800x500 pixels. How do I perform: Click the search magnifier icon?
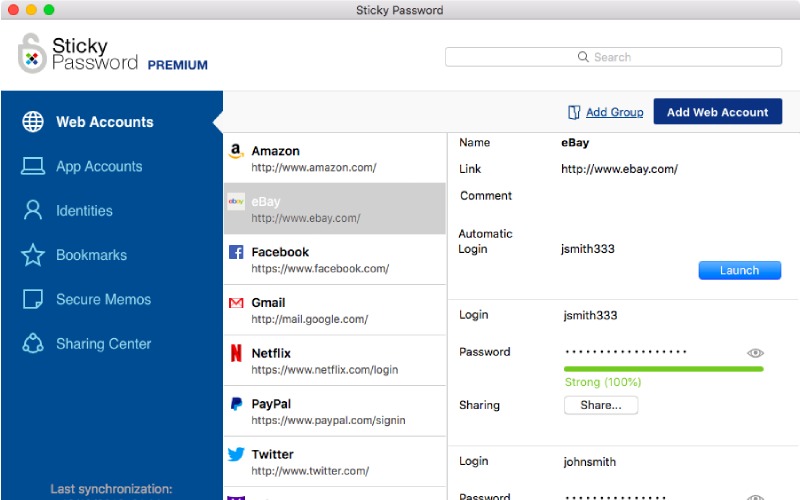pyautogui.click(x=583, y=57)
